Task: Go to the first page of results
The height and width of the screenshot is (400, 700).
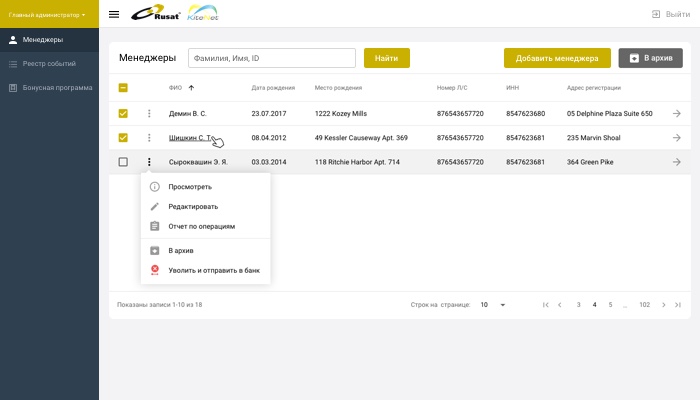Action: coord(545,304)
